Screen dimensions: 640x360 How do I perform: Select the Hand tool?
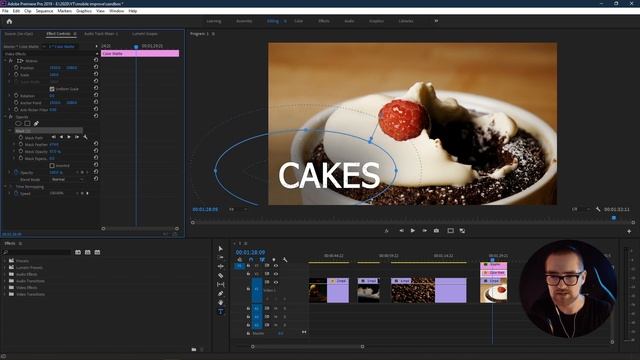point(220,302)
